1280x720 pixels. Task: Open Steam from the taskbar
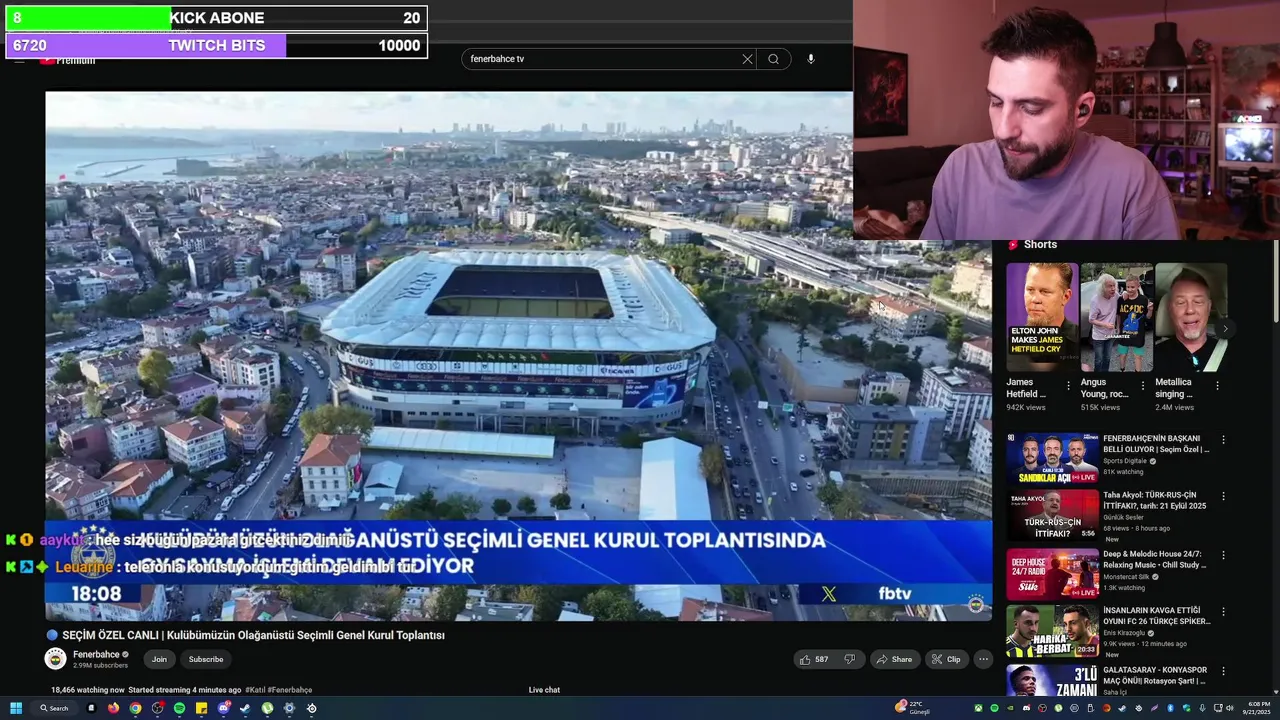[245, 708]
